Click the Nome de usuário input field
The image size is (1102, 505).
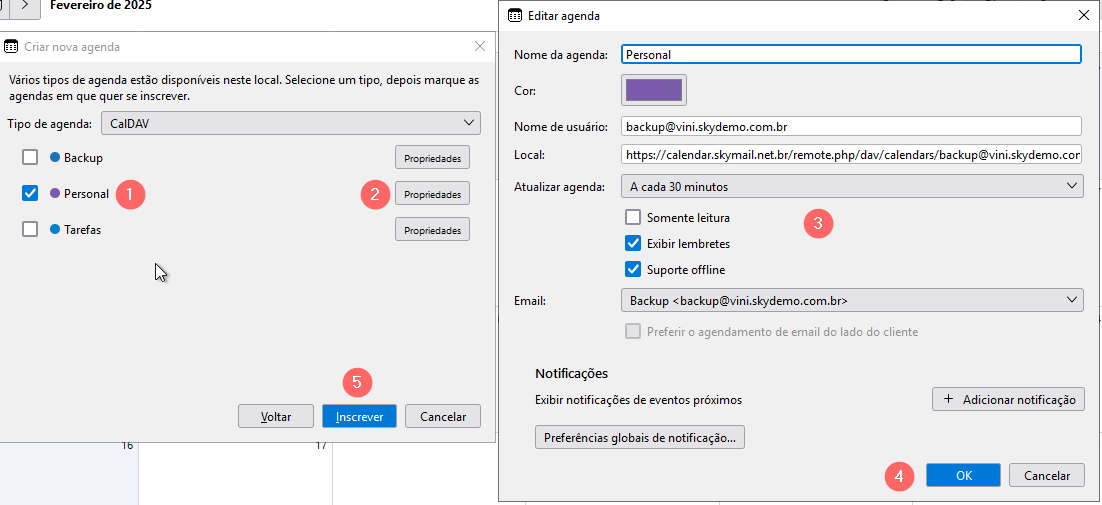(851, 126)
